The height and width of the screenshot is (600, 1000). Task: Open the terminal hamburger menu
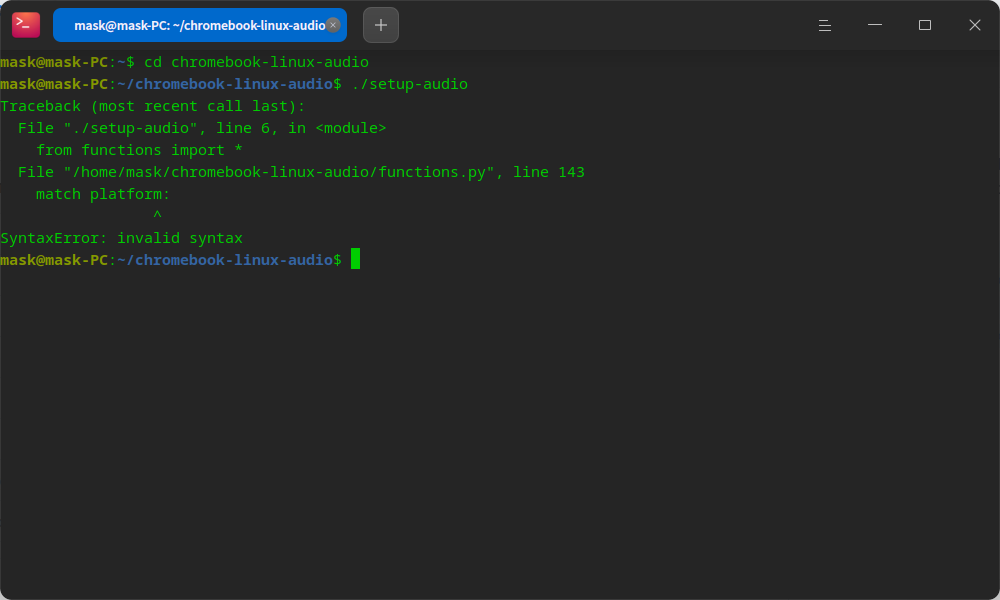click(825, 26)
